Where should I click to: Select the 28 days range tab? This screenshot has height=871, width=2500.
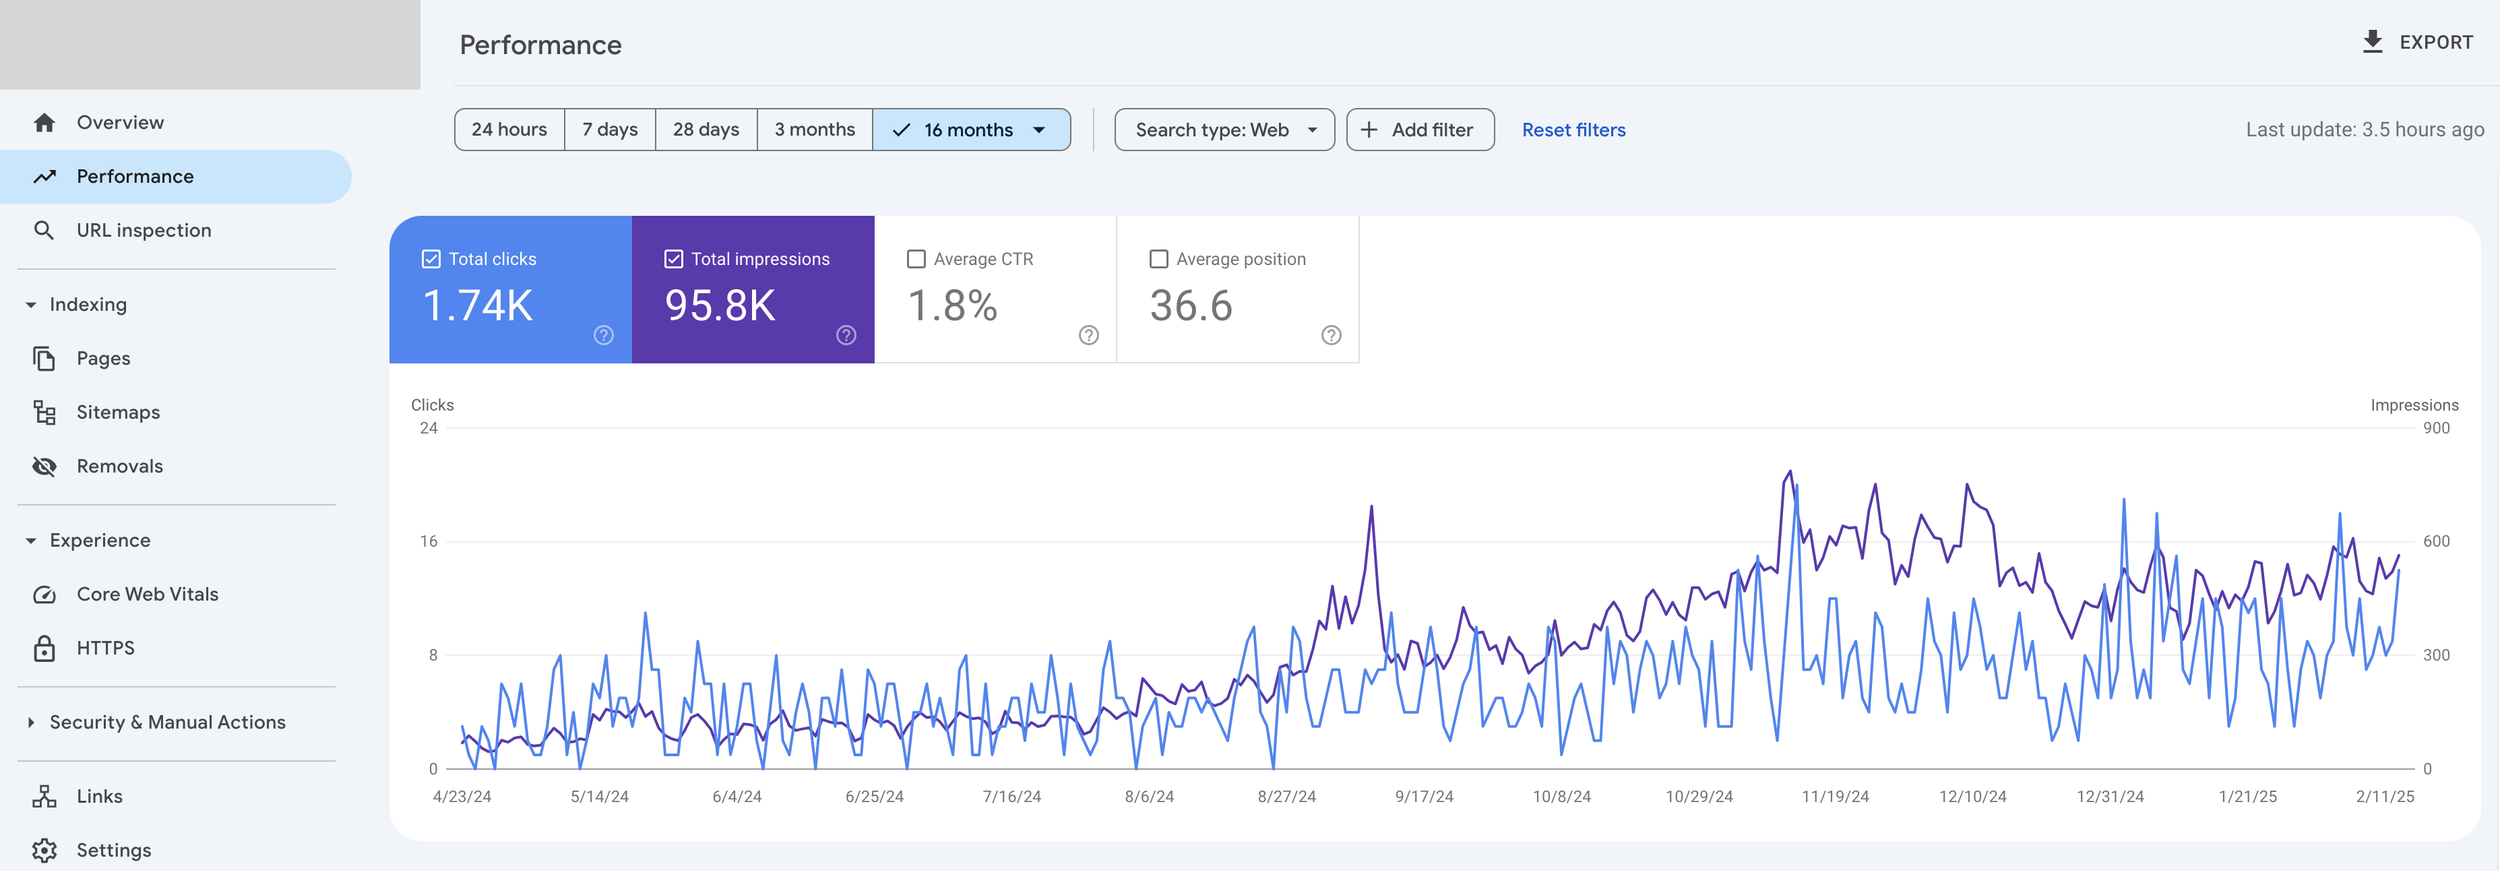(x=706, y=130)
